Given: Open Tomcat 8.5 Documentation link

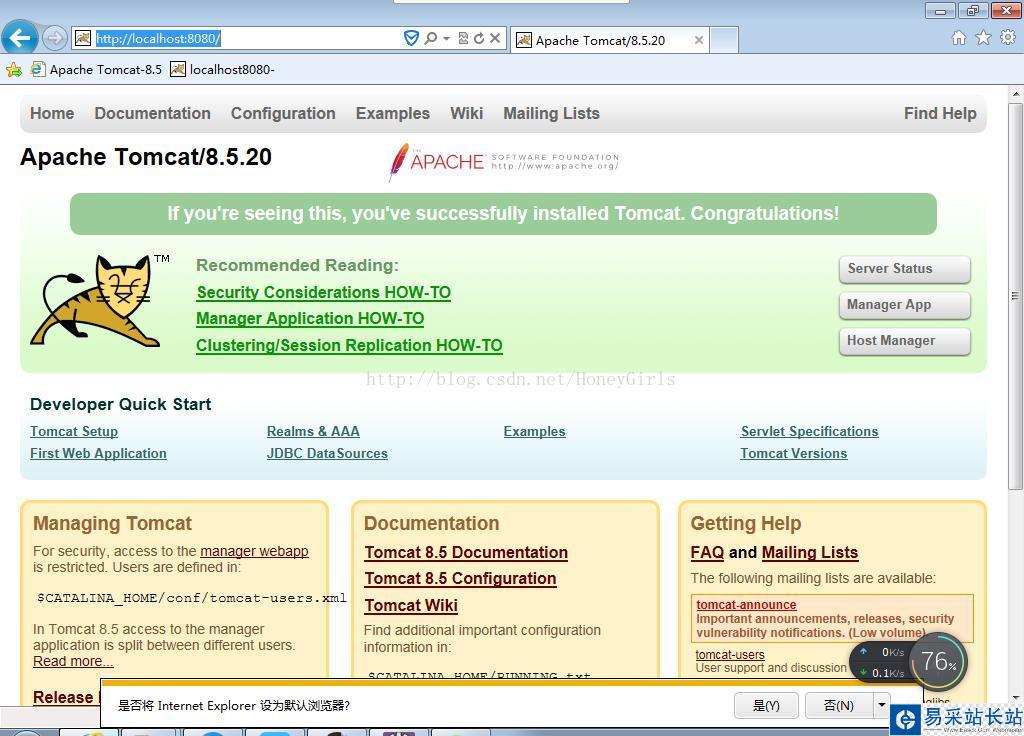Looking at the screenshot, I should (x=466, y=552).
